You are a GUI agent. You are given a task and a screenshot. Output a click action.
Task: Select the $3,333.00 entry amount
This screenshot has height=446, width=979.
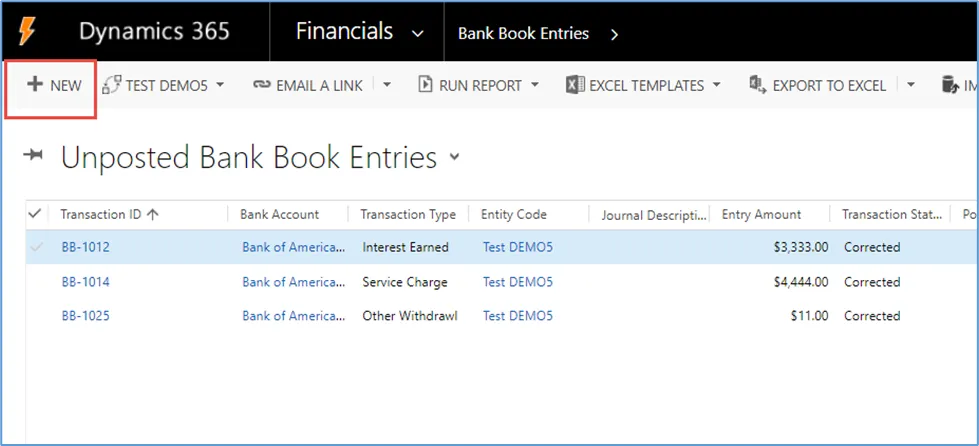[x=801, y=247]
